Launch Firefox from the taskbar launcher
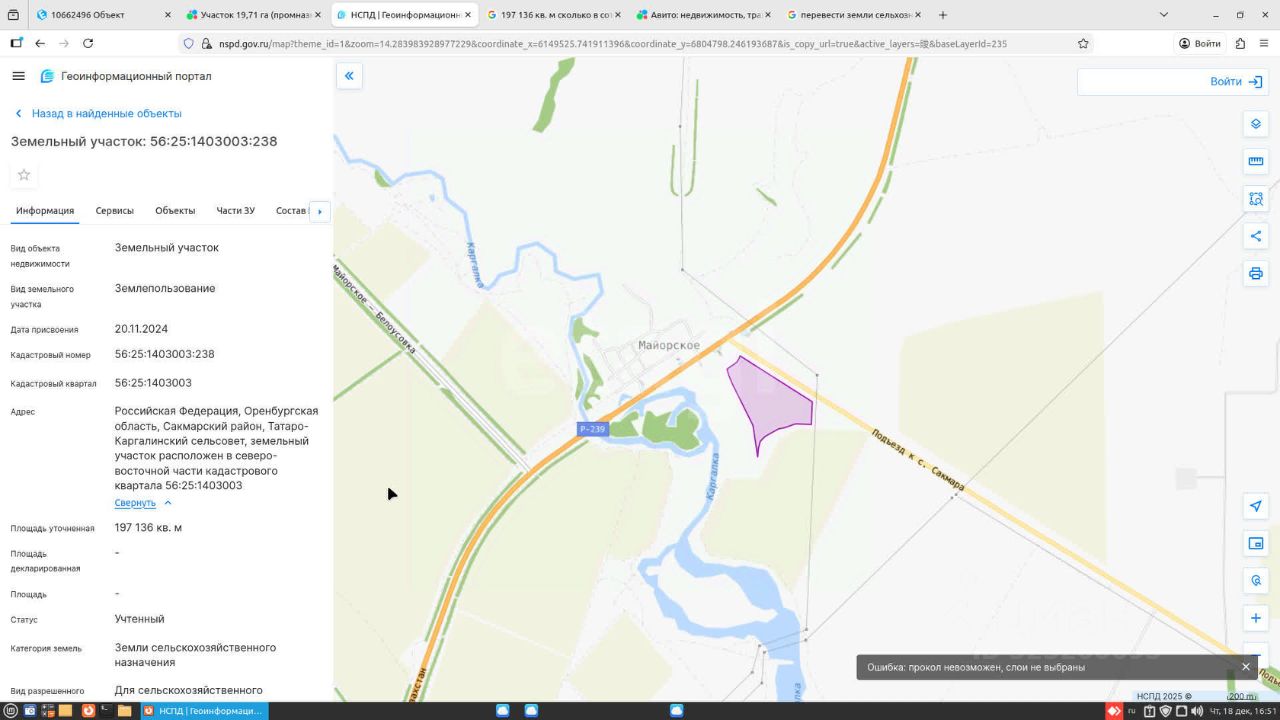The width and height of the screenshot is (1280, 720). [88, 711]
